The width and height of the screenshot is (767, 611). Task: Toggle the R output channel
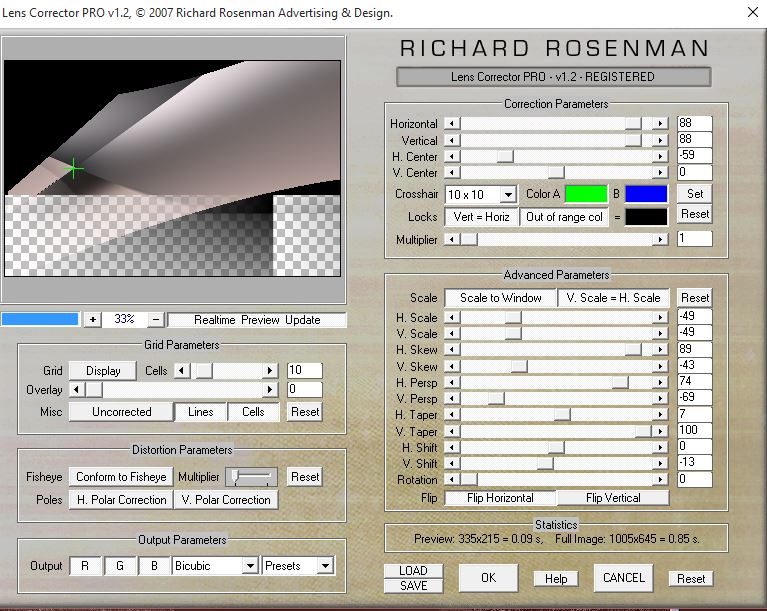pos(85,566)
